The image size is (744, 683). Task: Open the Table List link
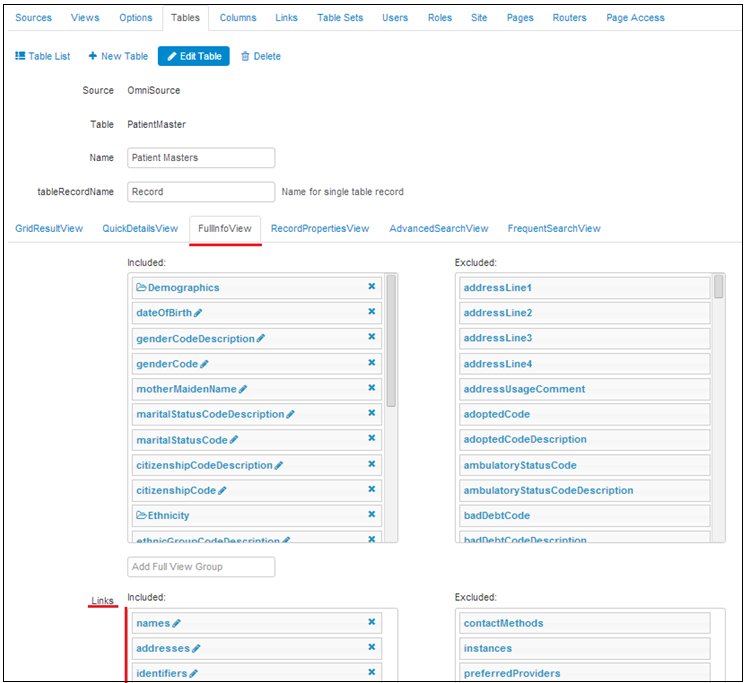click(x=43, y=57)
